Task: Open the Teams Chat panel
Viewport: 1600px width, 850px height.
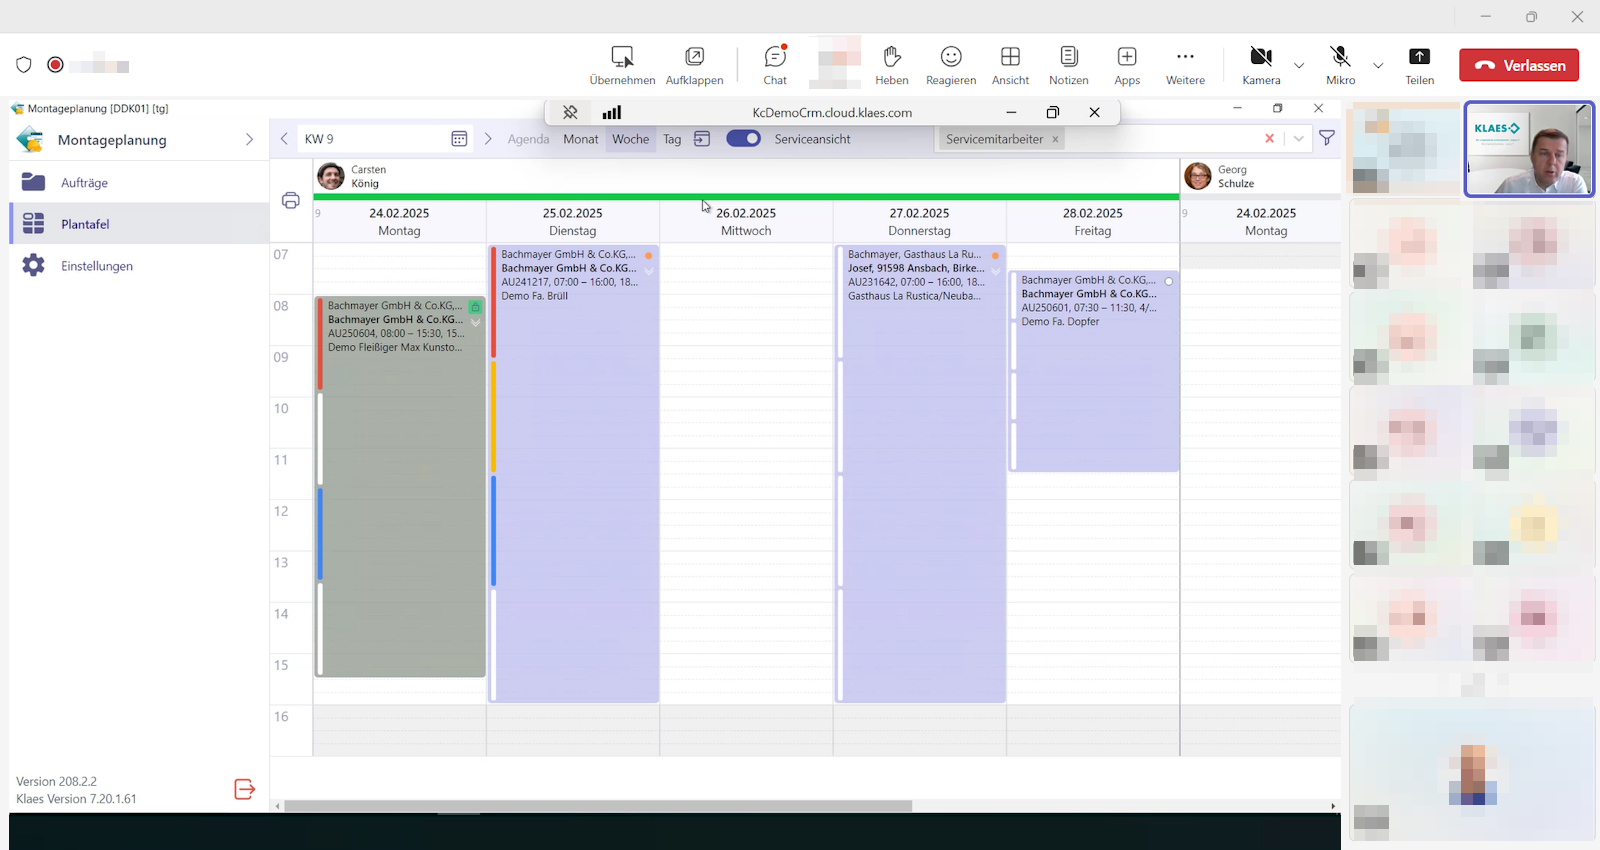Action: click(775, 65)
